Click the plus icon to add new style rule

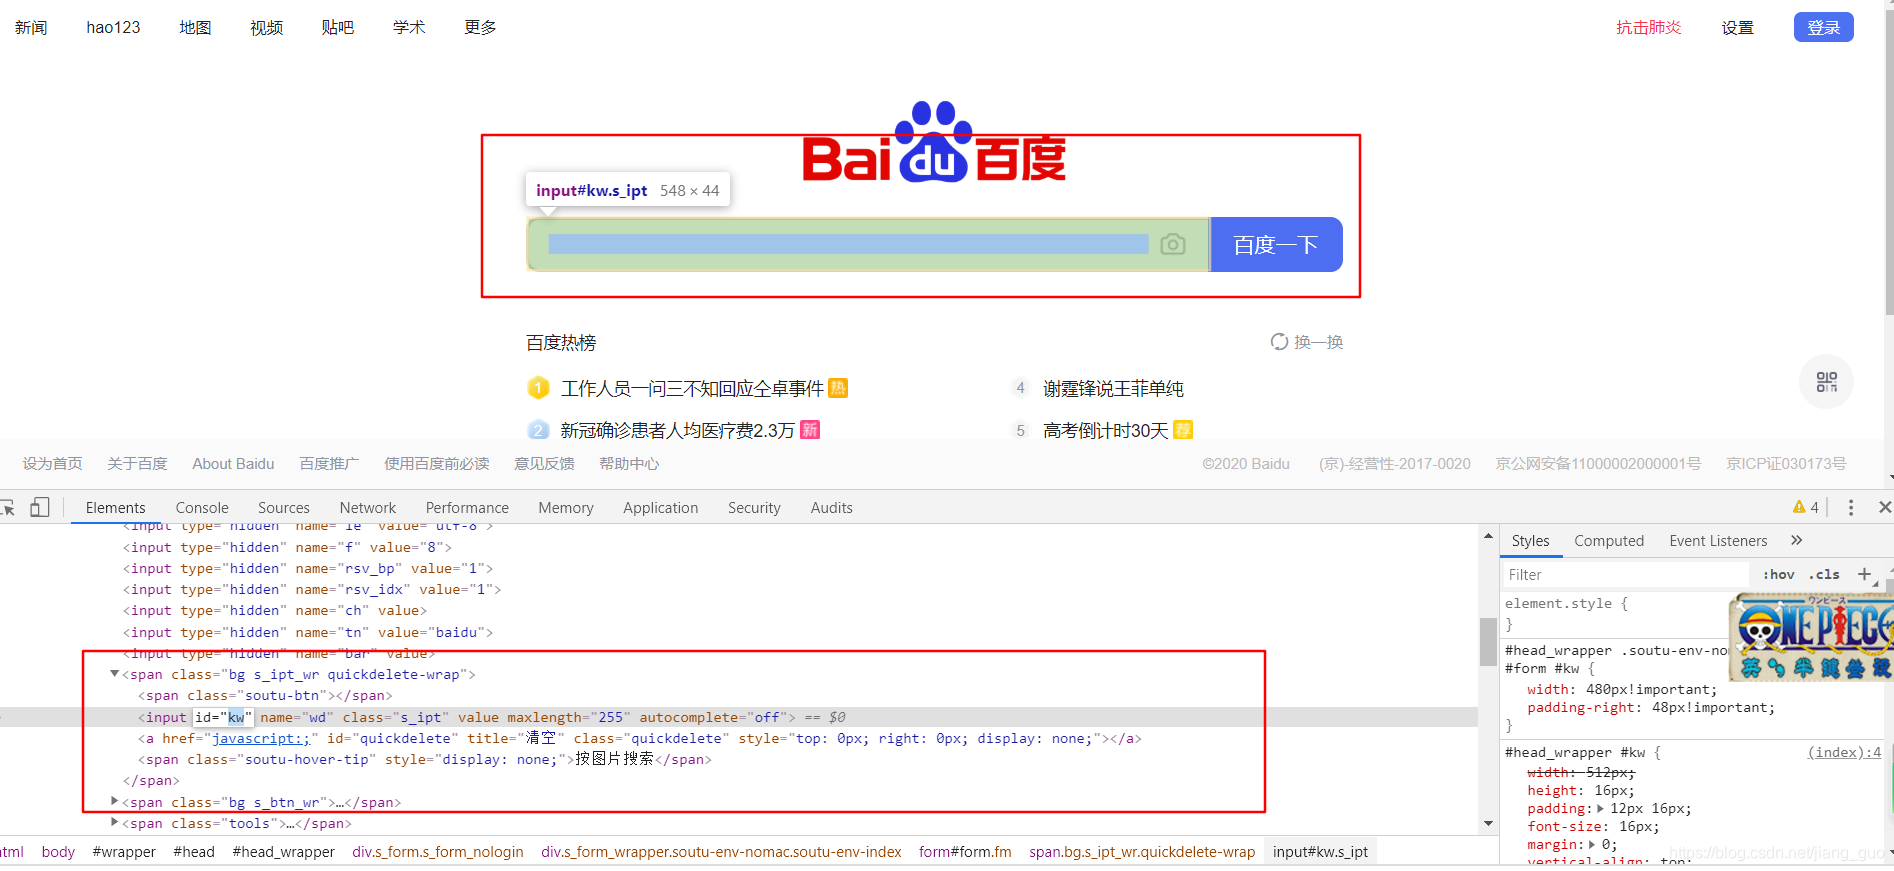pyautogui.click(x=1864, y=574)
